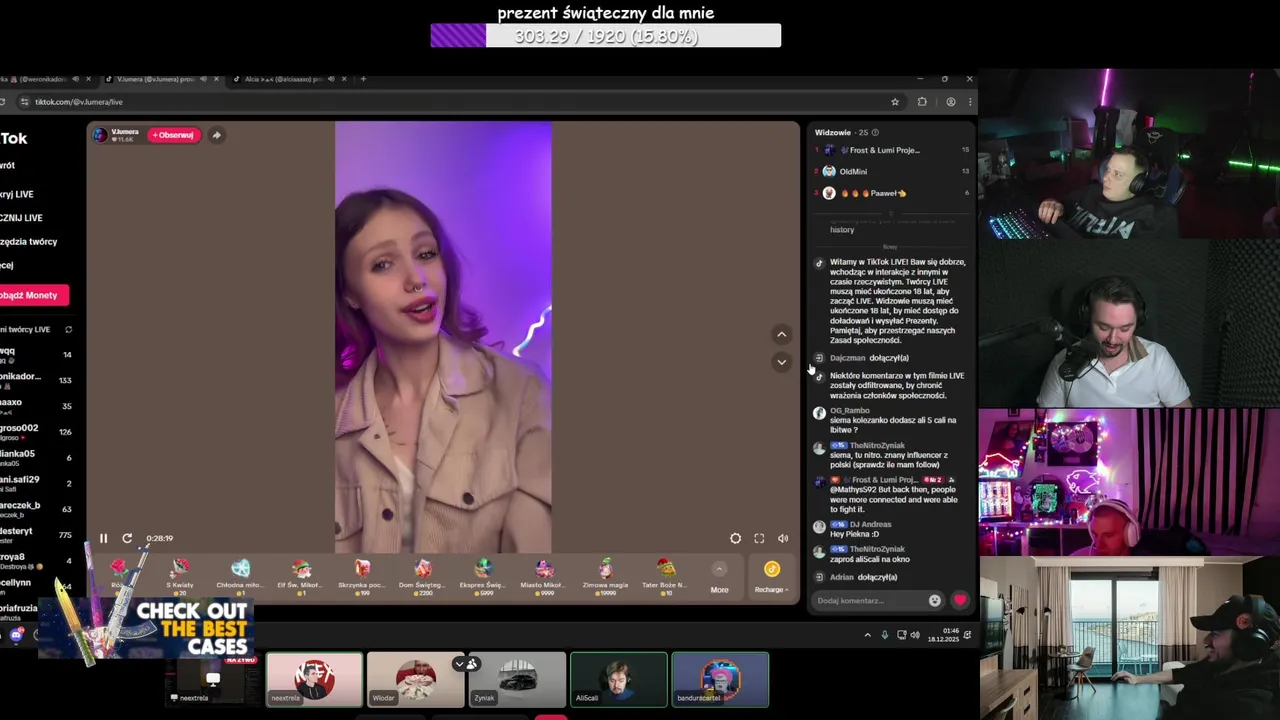The height and width of the screenshot is (720, 1280).
Task: Show hidden system tray icons
Action: (x=867, y=635)
